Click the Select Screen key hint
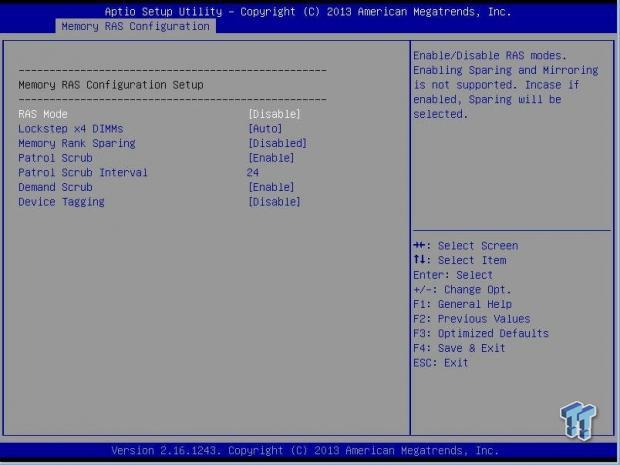Screen dimensions: 620x465 466,246
